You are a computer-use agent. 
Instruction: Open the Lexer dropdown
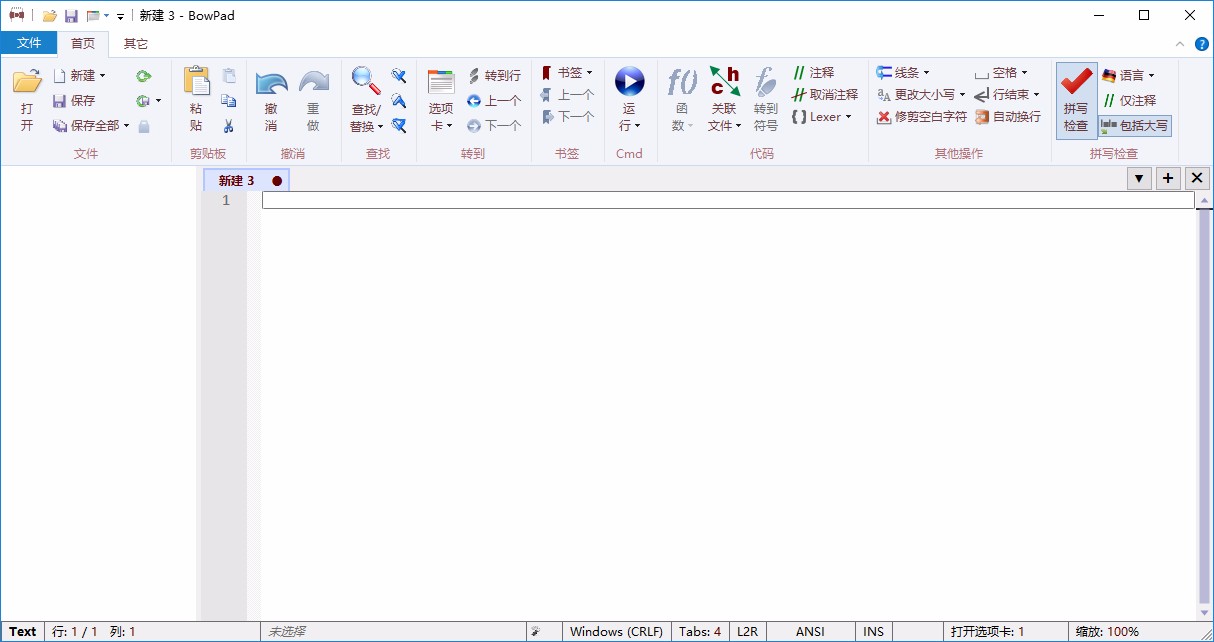[822, 117]
